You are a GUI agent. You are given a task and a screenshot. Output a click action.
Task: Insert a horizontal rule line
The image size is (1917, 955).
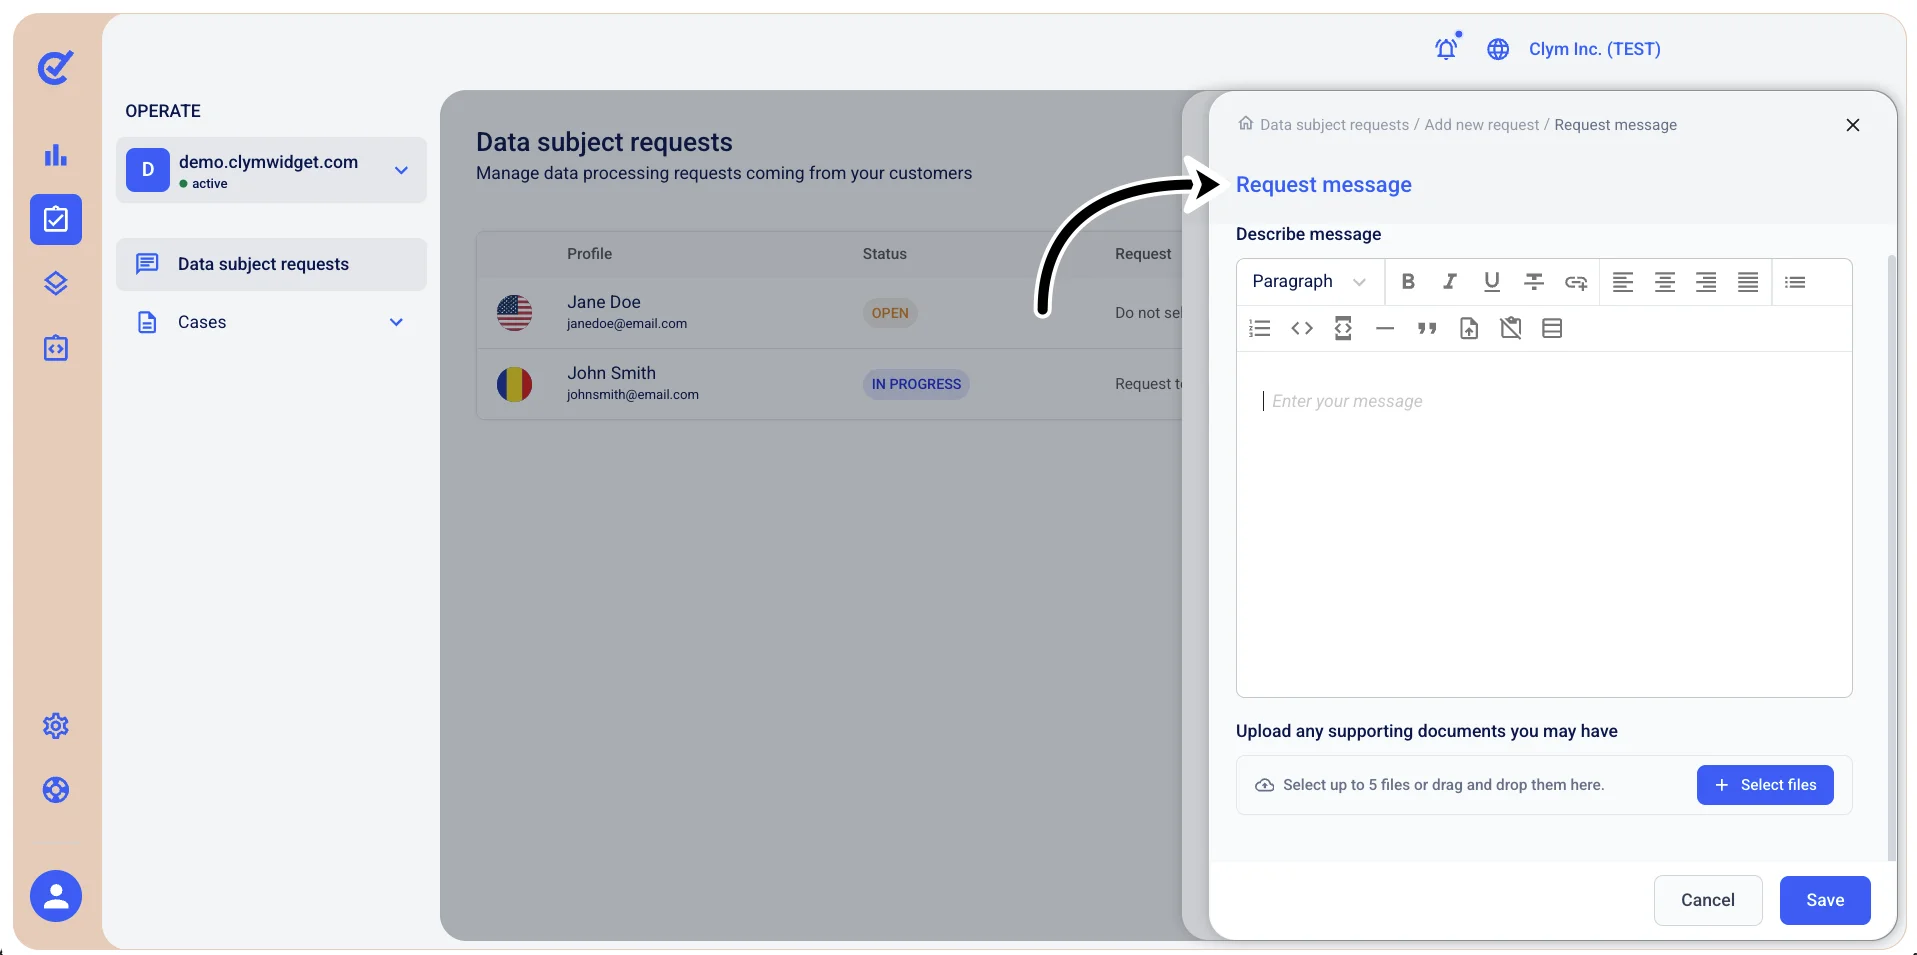(x=1385, y=328)
